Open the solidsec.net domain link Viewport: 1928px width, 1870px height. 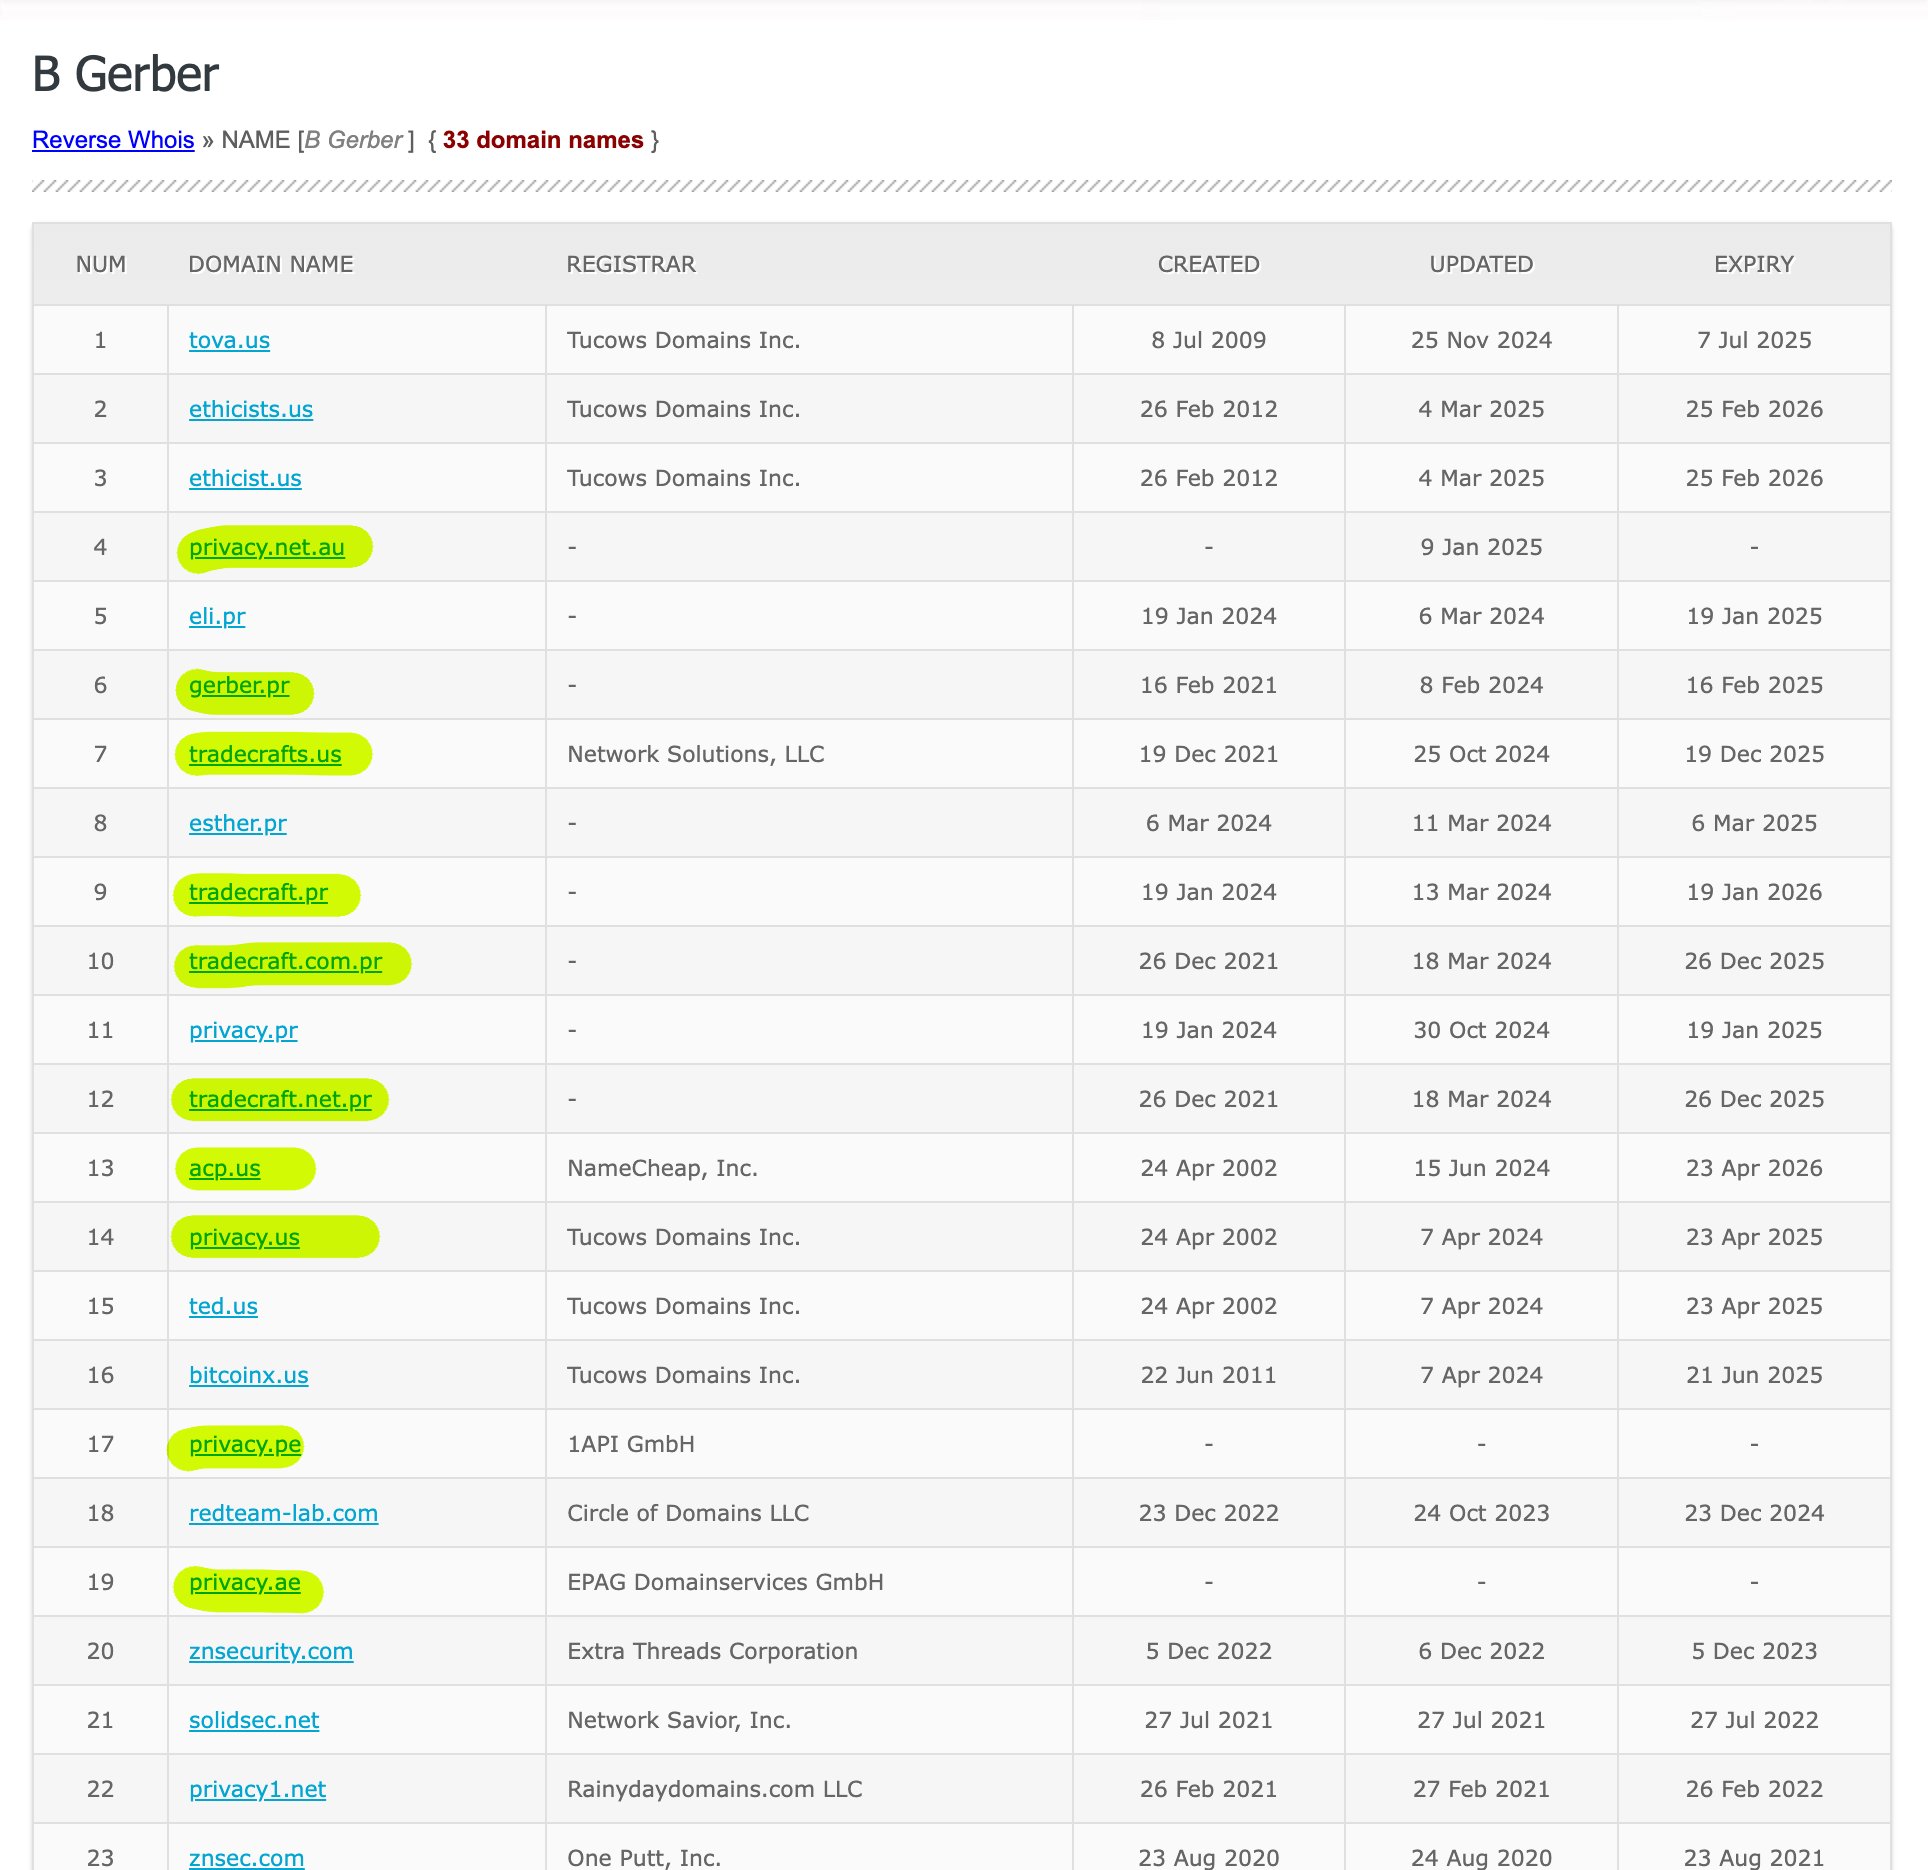click(x=254, y=1720)
